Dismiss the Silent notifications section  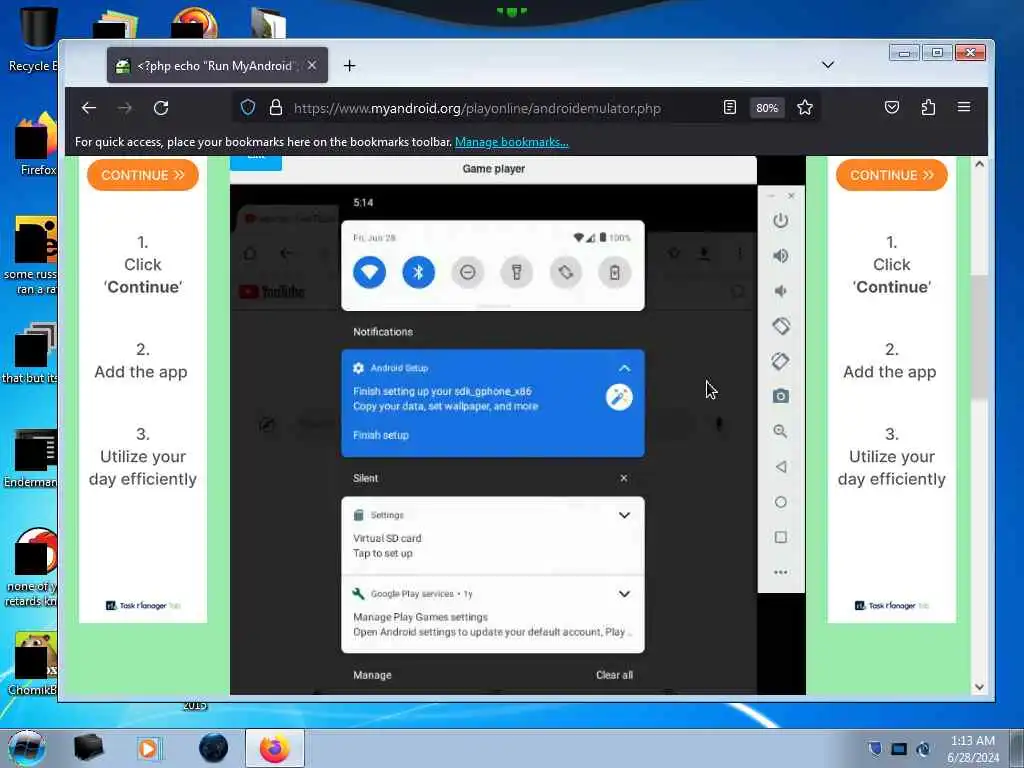(x=624, y=479)
